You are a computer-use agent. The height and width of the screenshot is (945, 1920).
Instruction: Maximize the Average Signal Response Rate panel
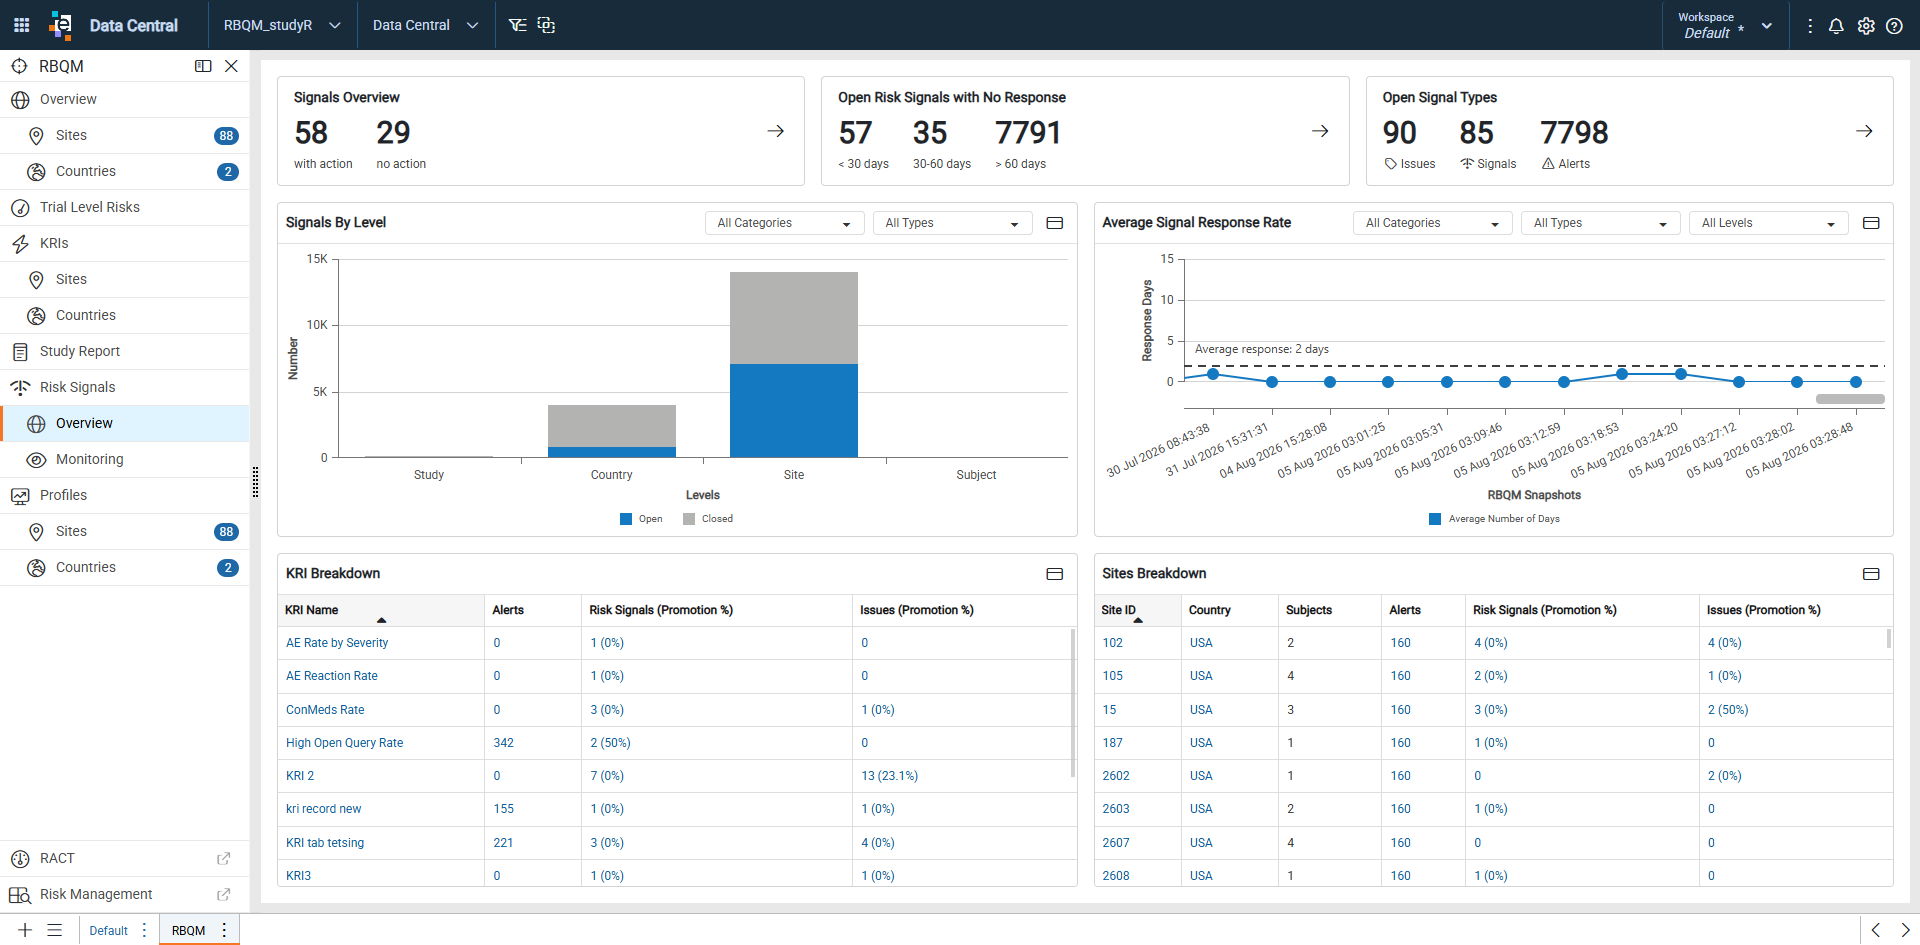click(x=1871, y=223)
